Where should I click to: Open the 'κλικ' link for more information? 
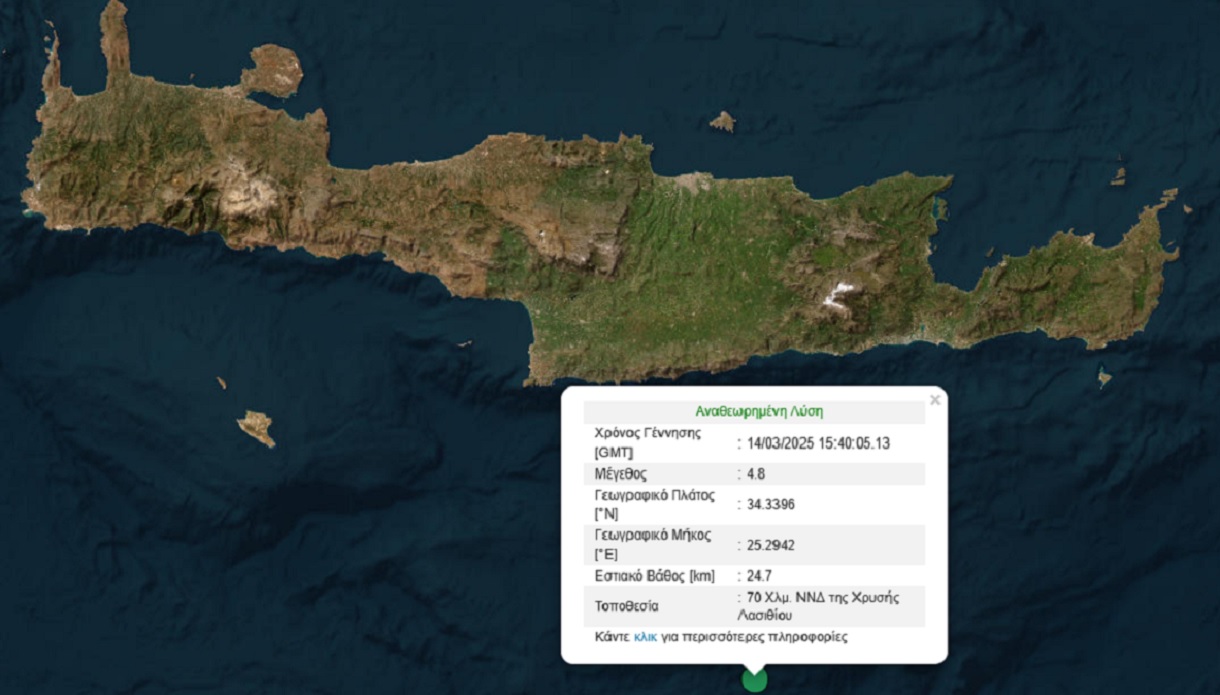646,636
